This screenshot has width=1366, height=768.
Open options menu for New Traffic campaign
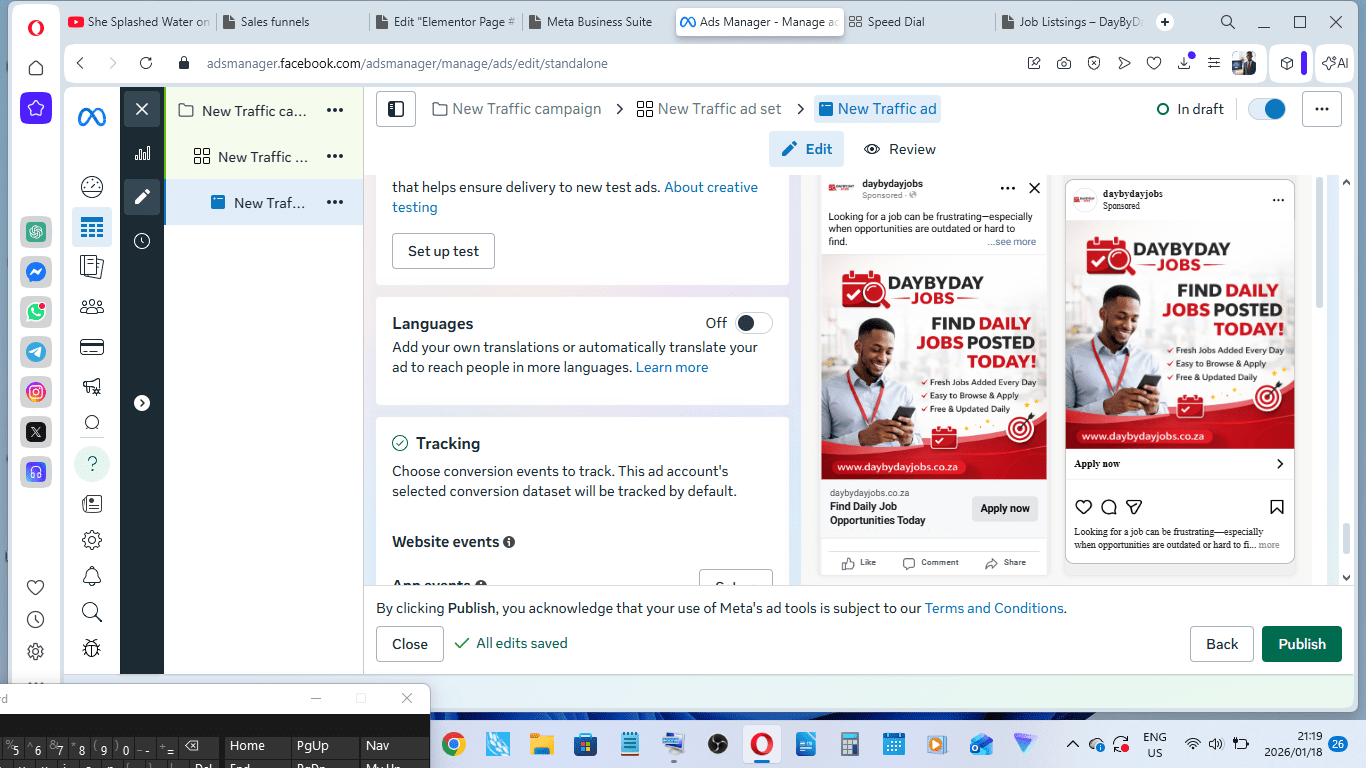tap(335, 111)
